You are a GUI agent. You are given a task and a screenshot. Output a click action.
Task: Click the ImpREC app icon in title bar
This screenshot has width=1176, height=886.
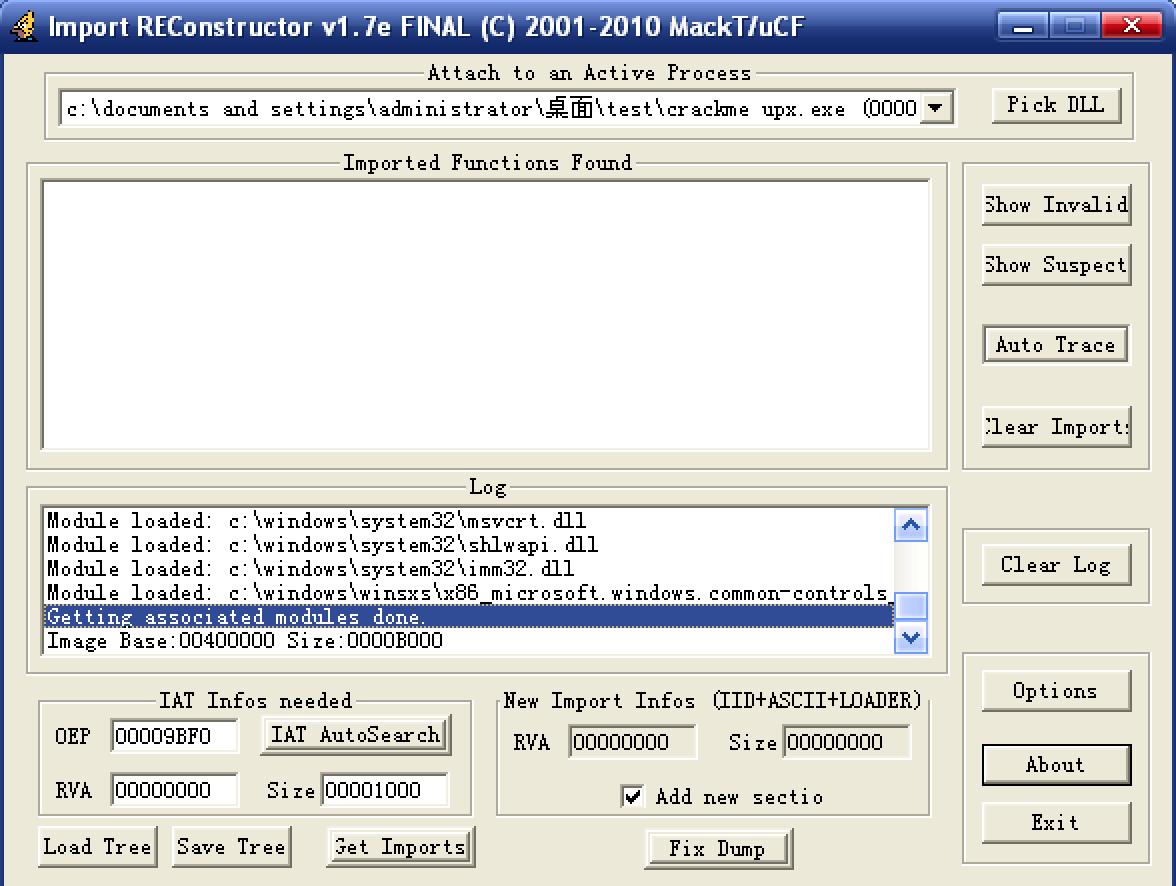point(24,25)
